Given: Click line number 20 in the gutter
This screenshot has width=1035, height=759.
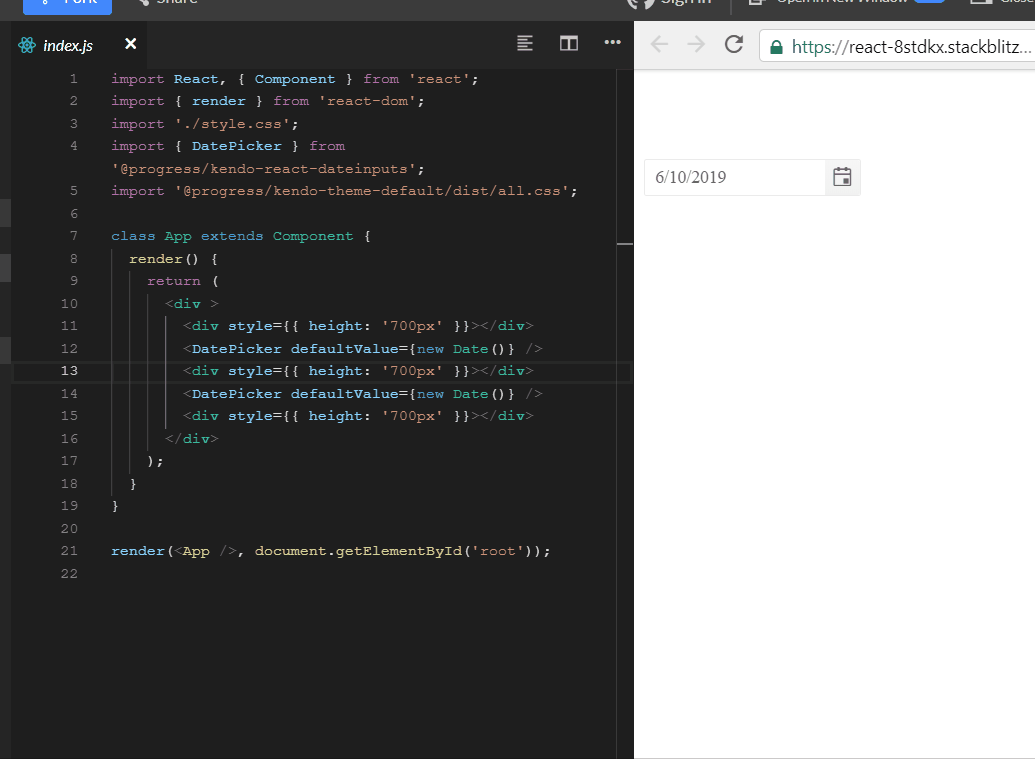Looking at the screenshot, I should click(x=69, y=529).
